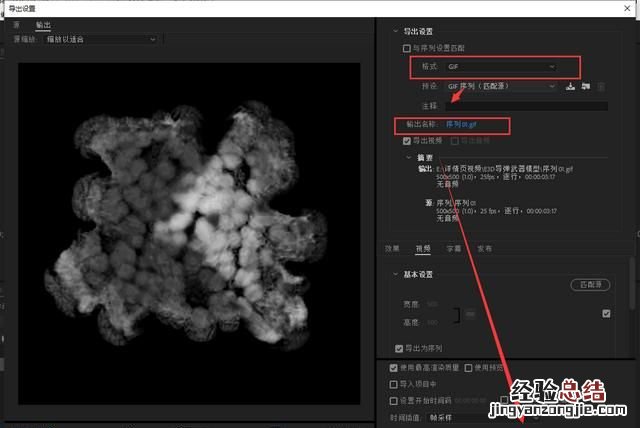Toggle 使用最高渲染质量 checkbox
Image resolution: width=640 pixels, height=428 pixels.
[x=393, y=368]
